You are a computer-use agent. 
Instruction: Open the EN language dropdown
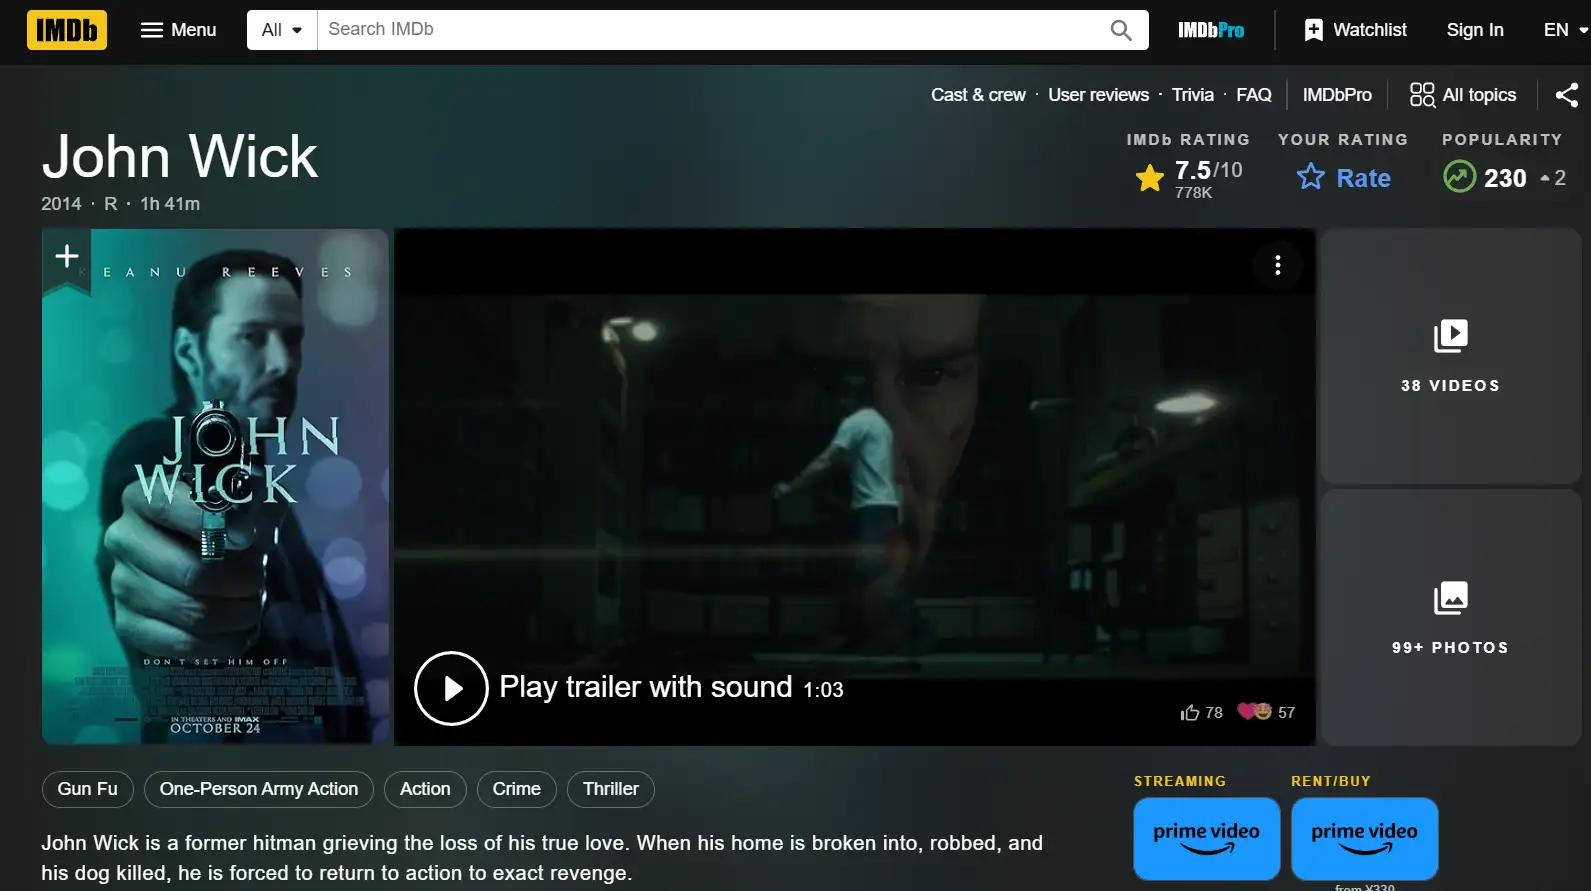point(1564,30)
